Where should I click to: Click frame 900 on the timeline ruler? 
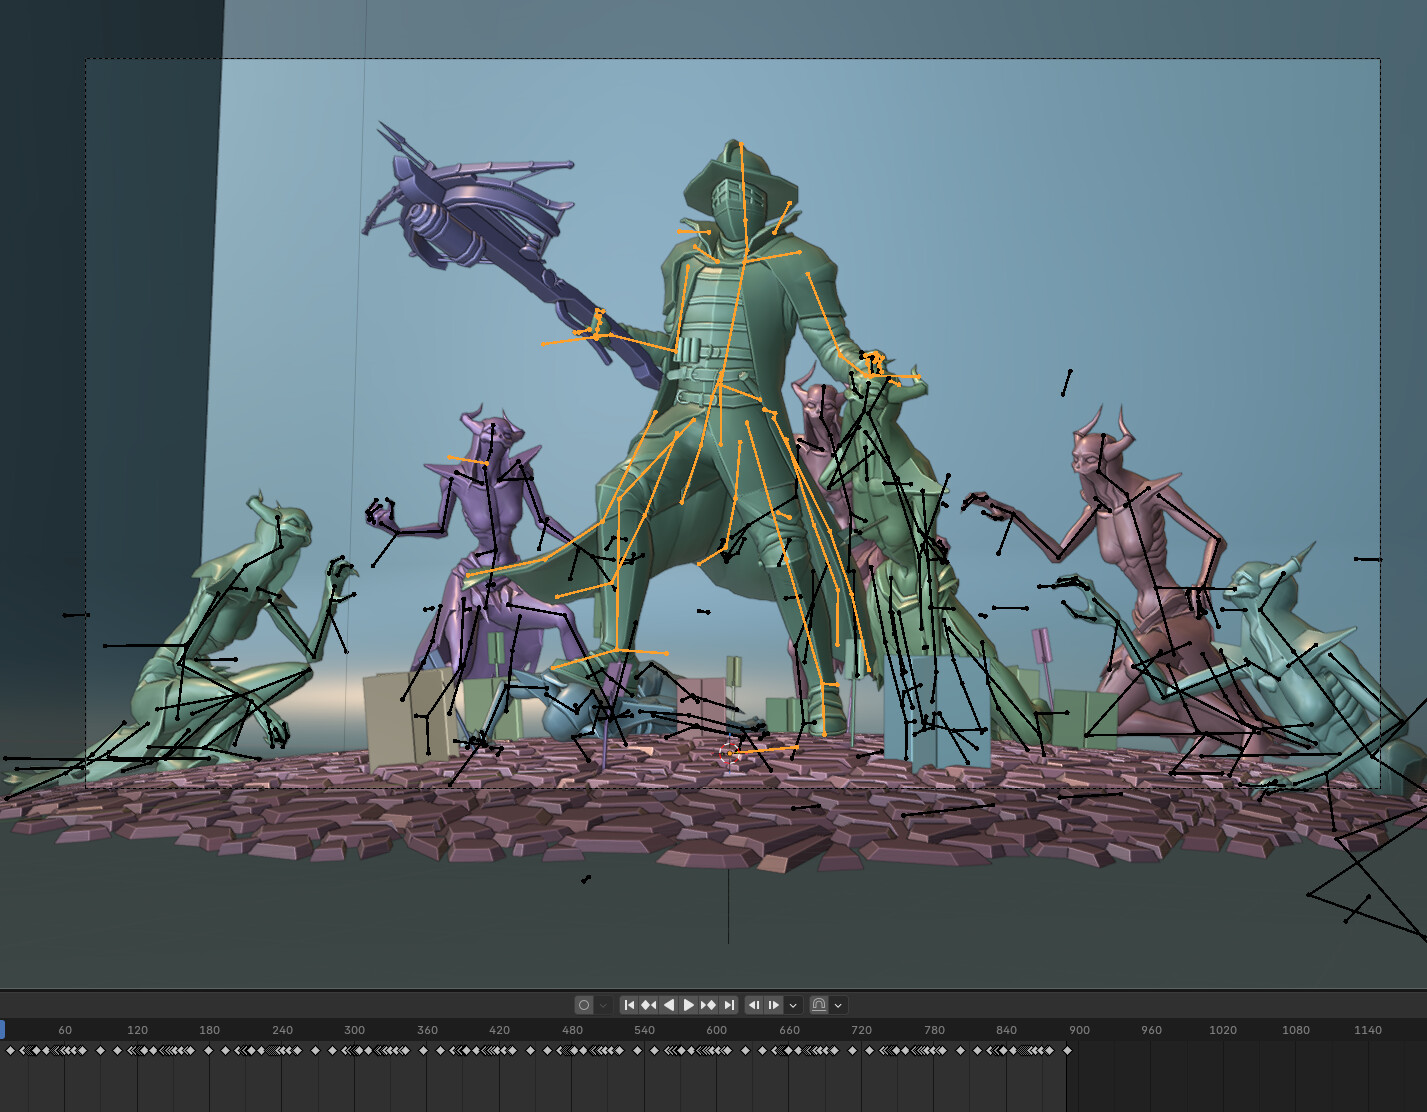click(x=1079, y=1030)
